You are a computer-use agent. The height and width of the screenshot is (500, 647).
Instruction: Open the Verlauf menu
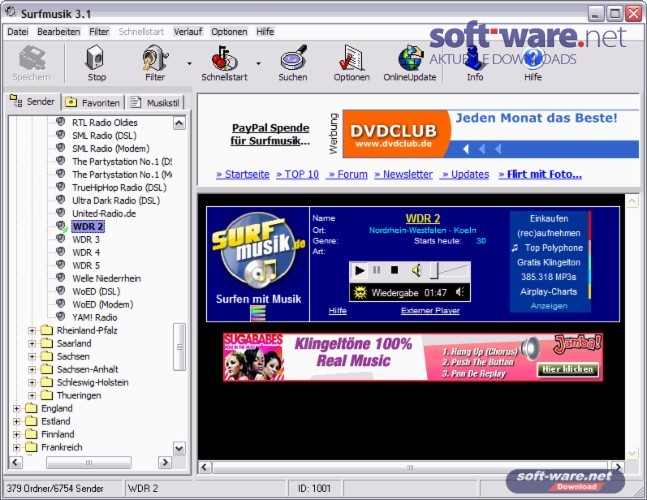[188, 32]
